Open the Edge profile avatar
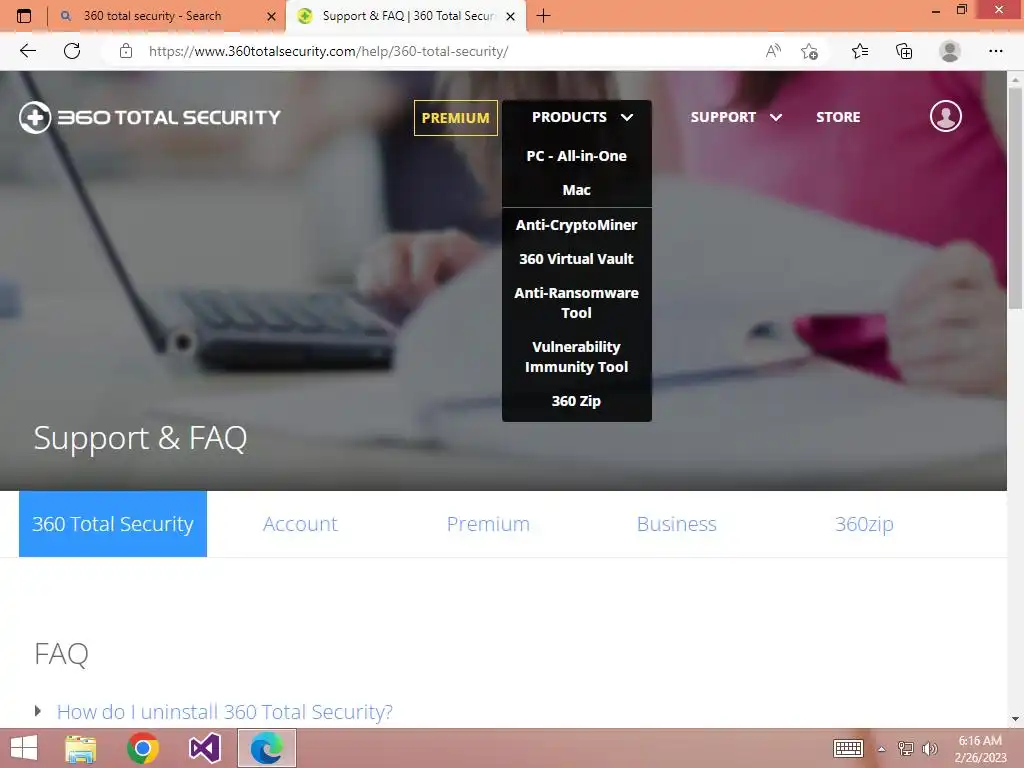Screen dimensions: 1024x768 950,51
